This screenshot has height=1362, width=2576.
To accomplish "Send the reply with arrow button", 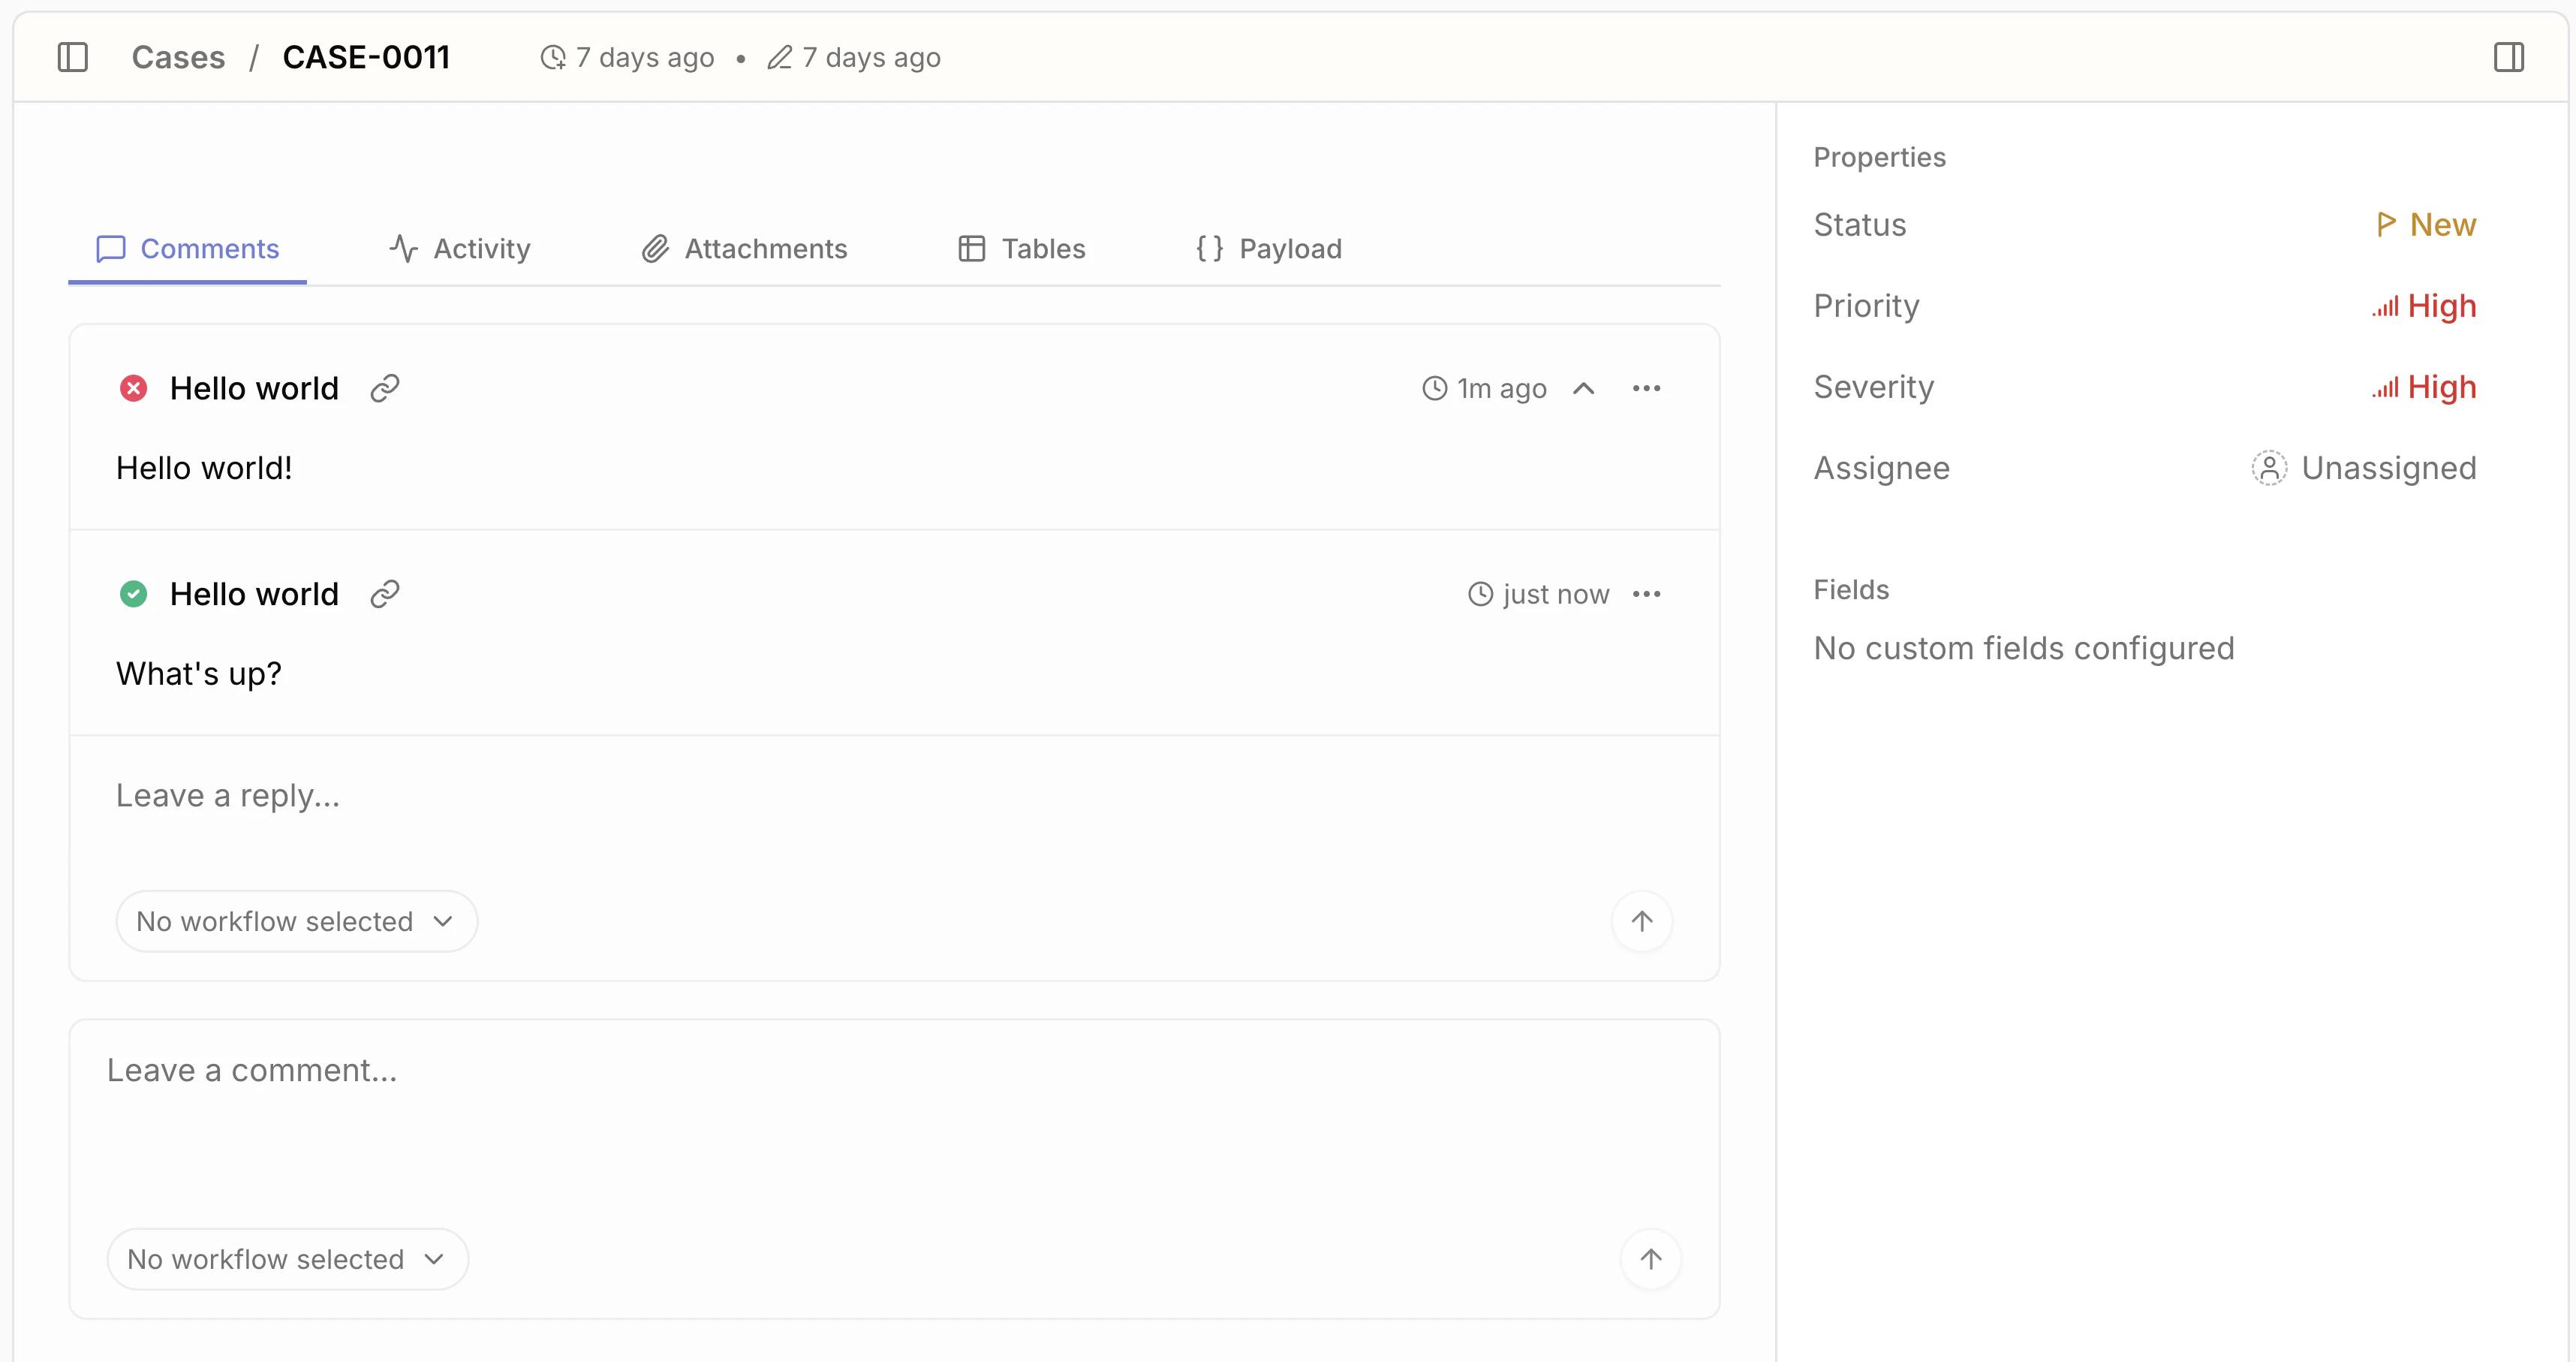I will pos(1641,921).
